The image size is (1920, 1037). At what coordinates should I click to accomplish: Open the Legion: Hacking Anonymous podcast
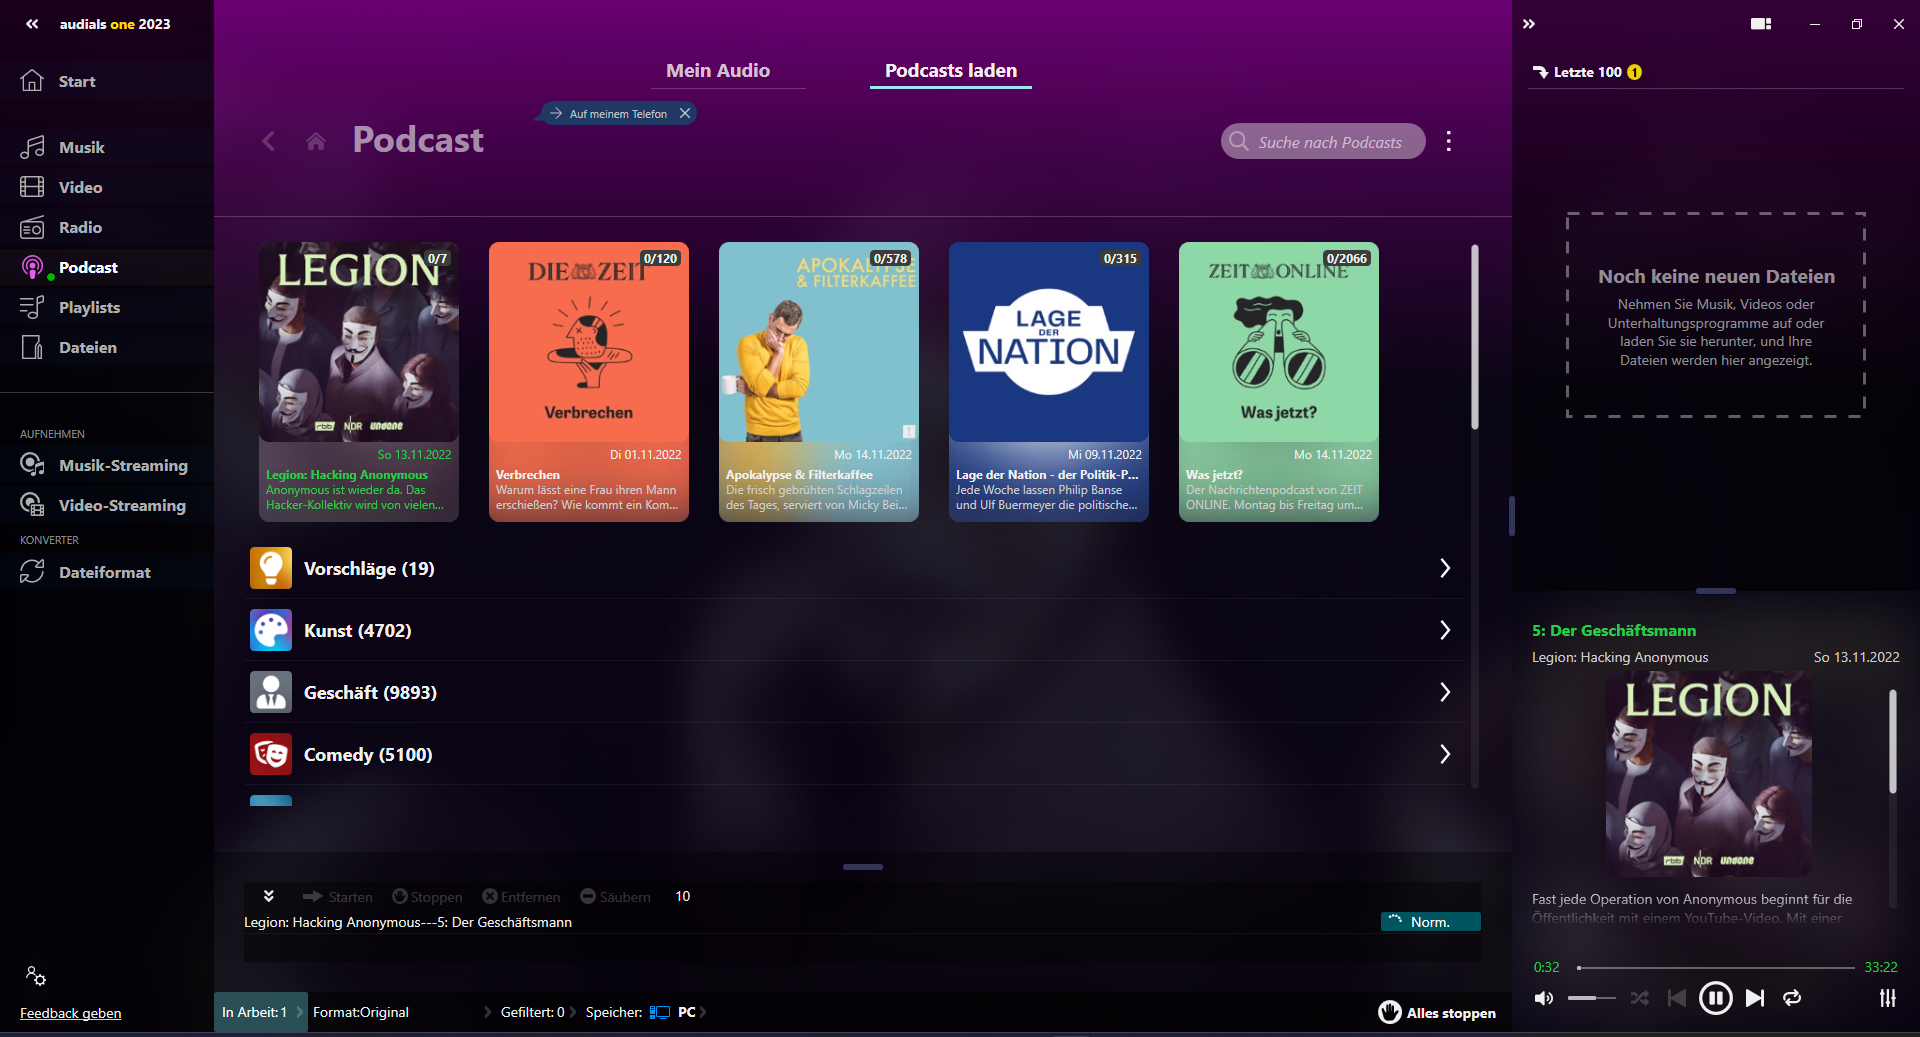point(359,381)
